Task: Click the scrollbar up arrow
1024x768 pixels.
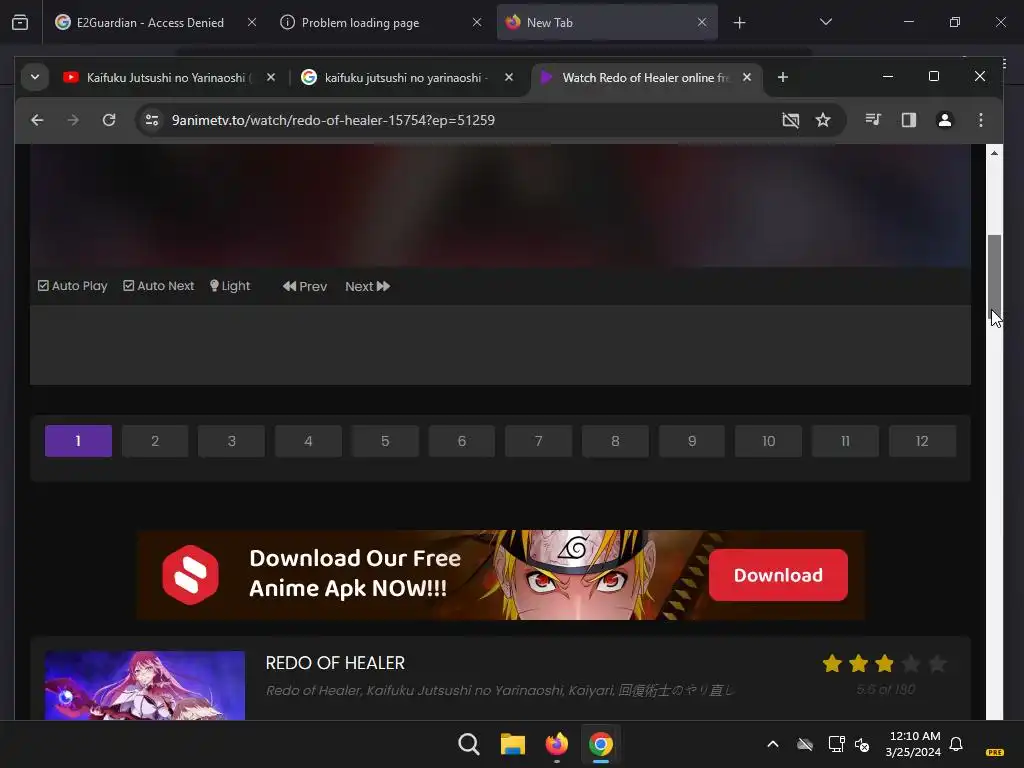Action: pos(994,153)
